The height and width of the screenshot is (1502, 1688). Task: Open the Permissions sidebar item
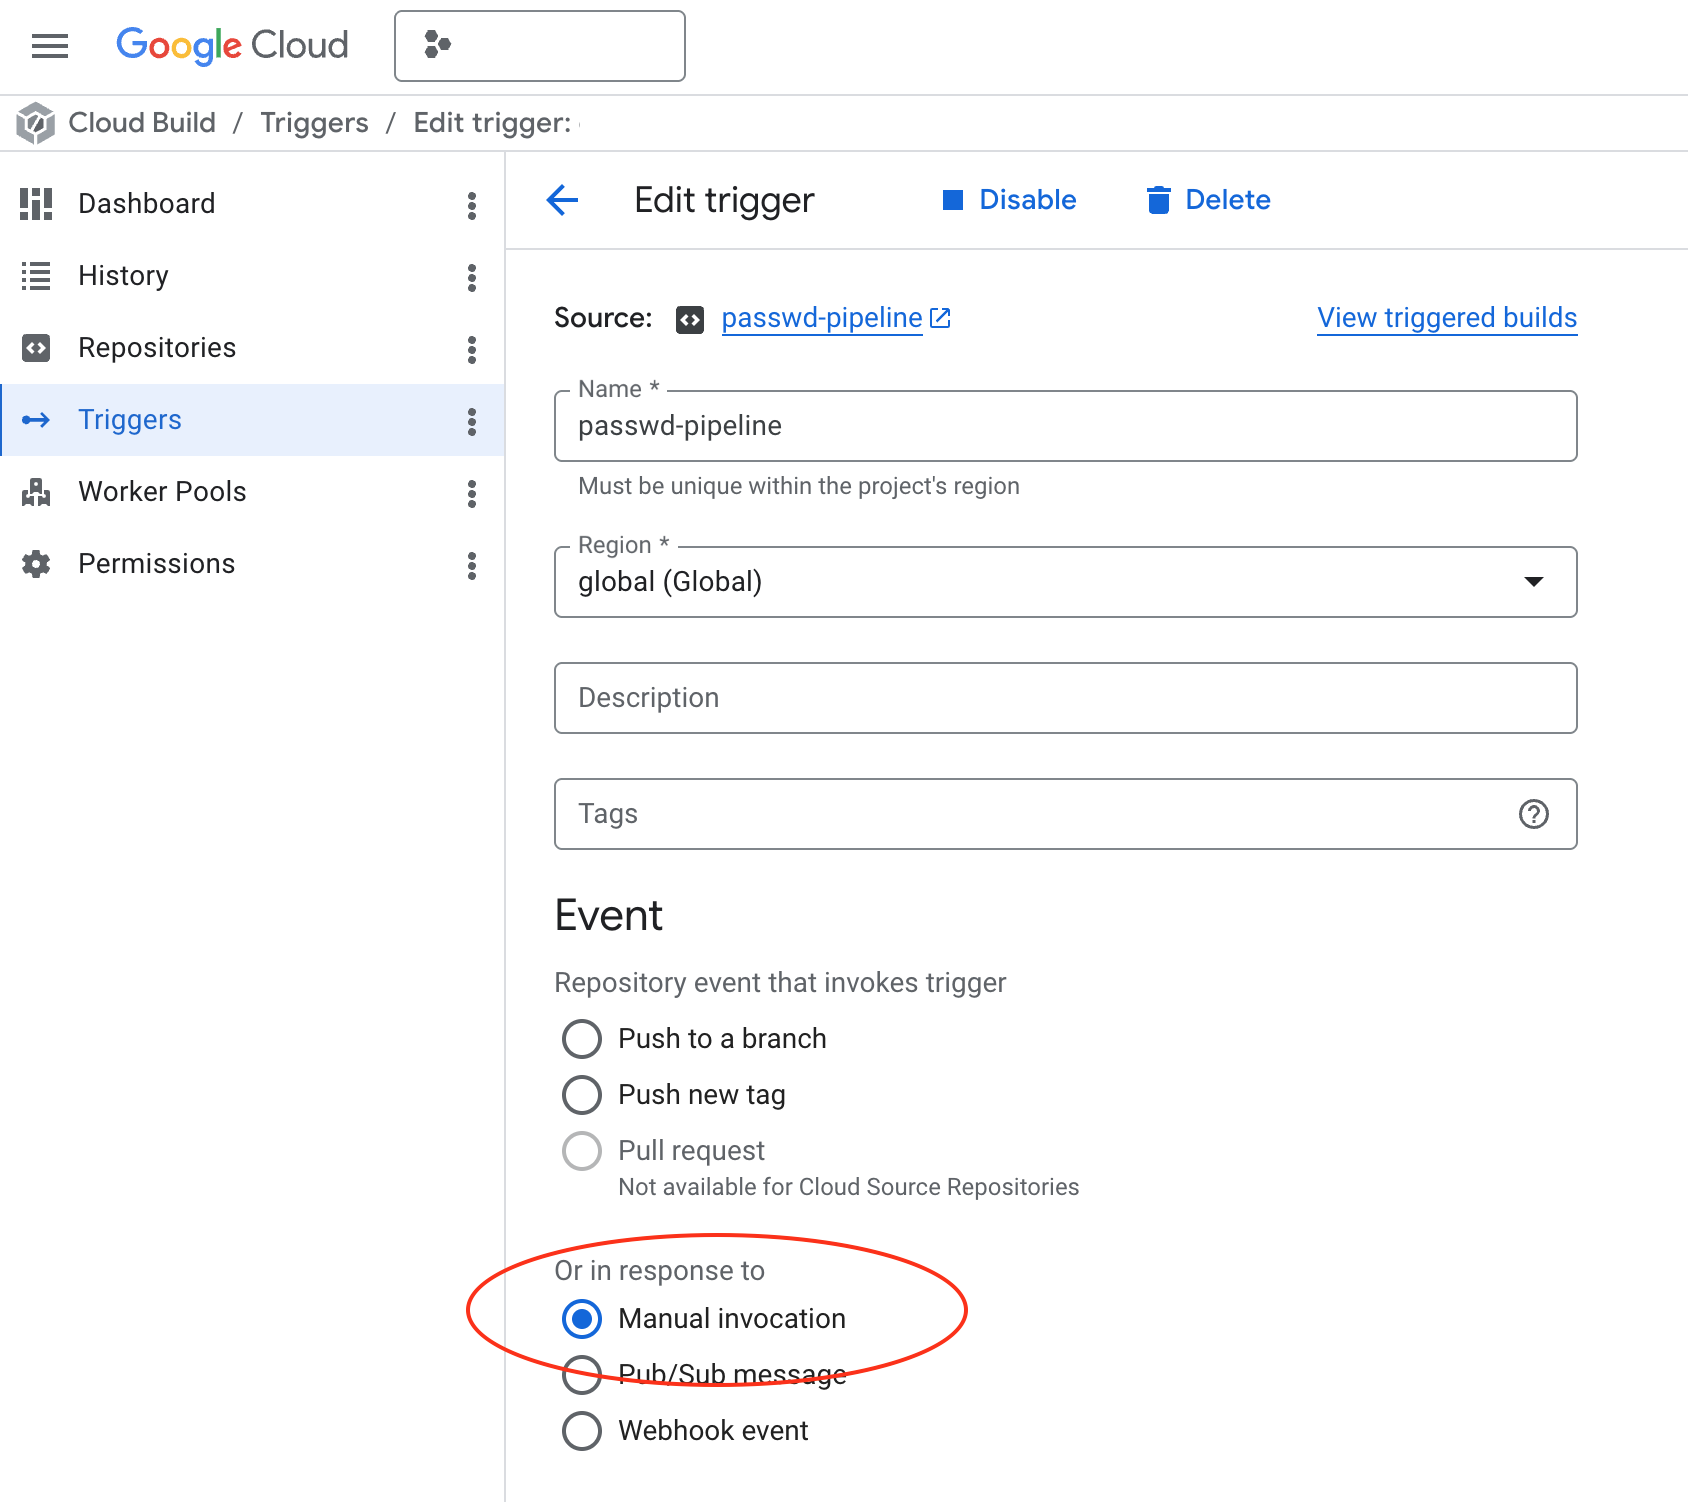(156, 564)
